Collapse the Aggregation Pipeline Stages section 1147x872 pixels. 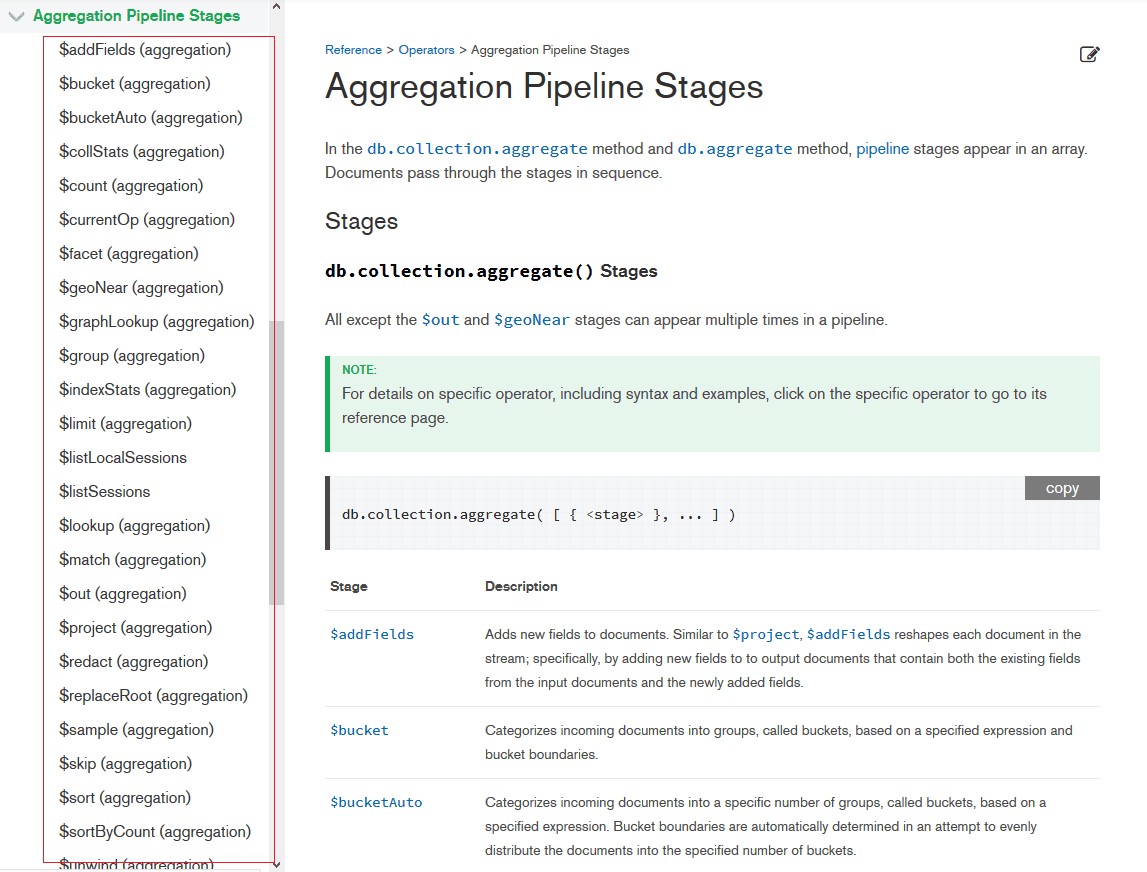15,15
